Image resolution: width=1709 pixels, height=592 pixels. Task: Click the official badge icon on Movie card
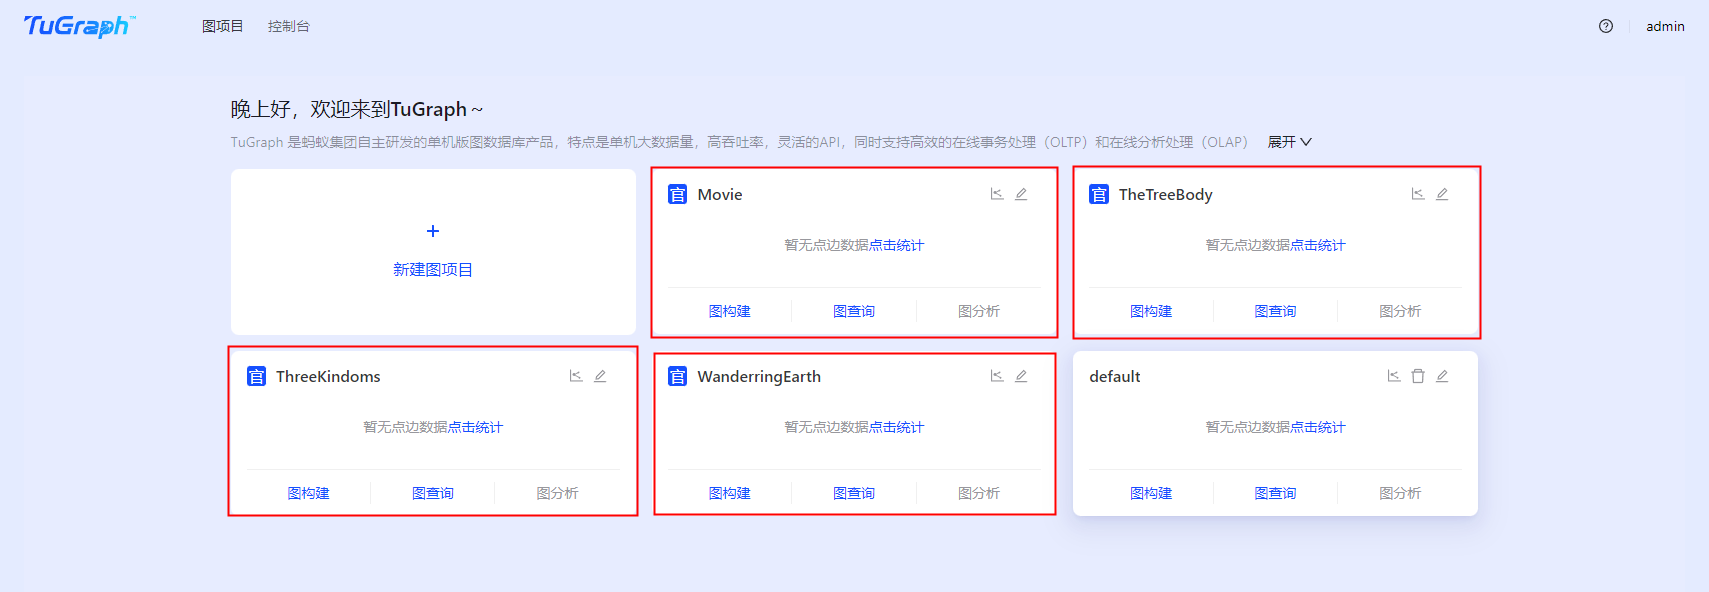678,194
